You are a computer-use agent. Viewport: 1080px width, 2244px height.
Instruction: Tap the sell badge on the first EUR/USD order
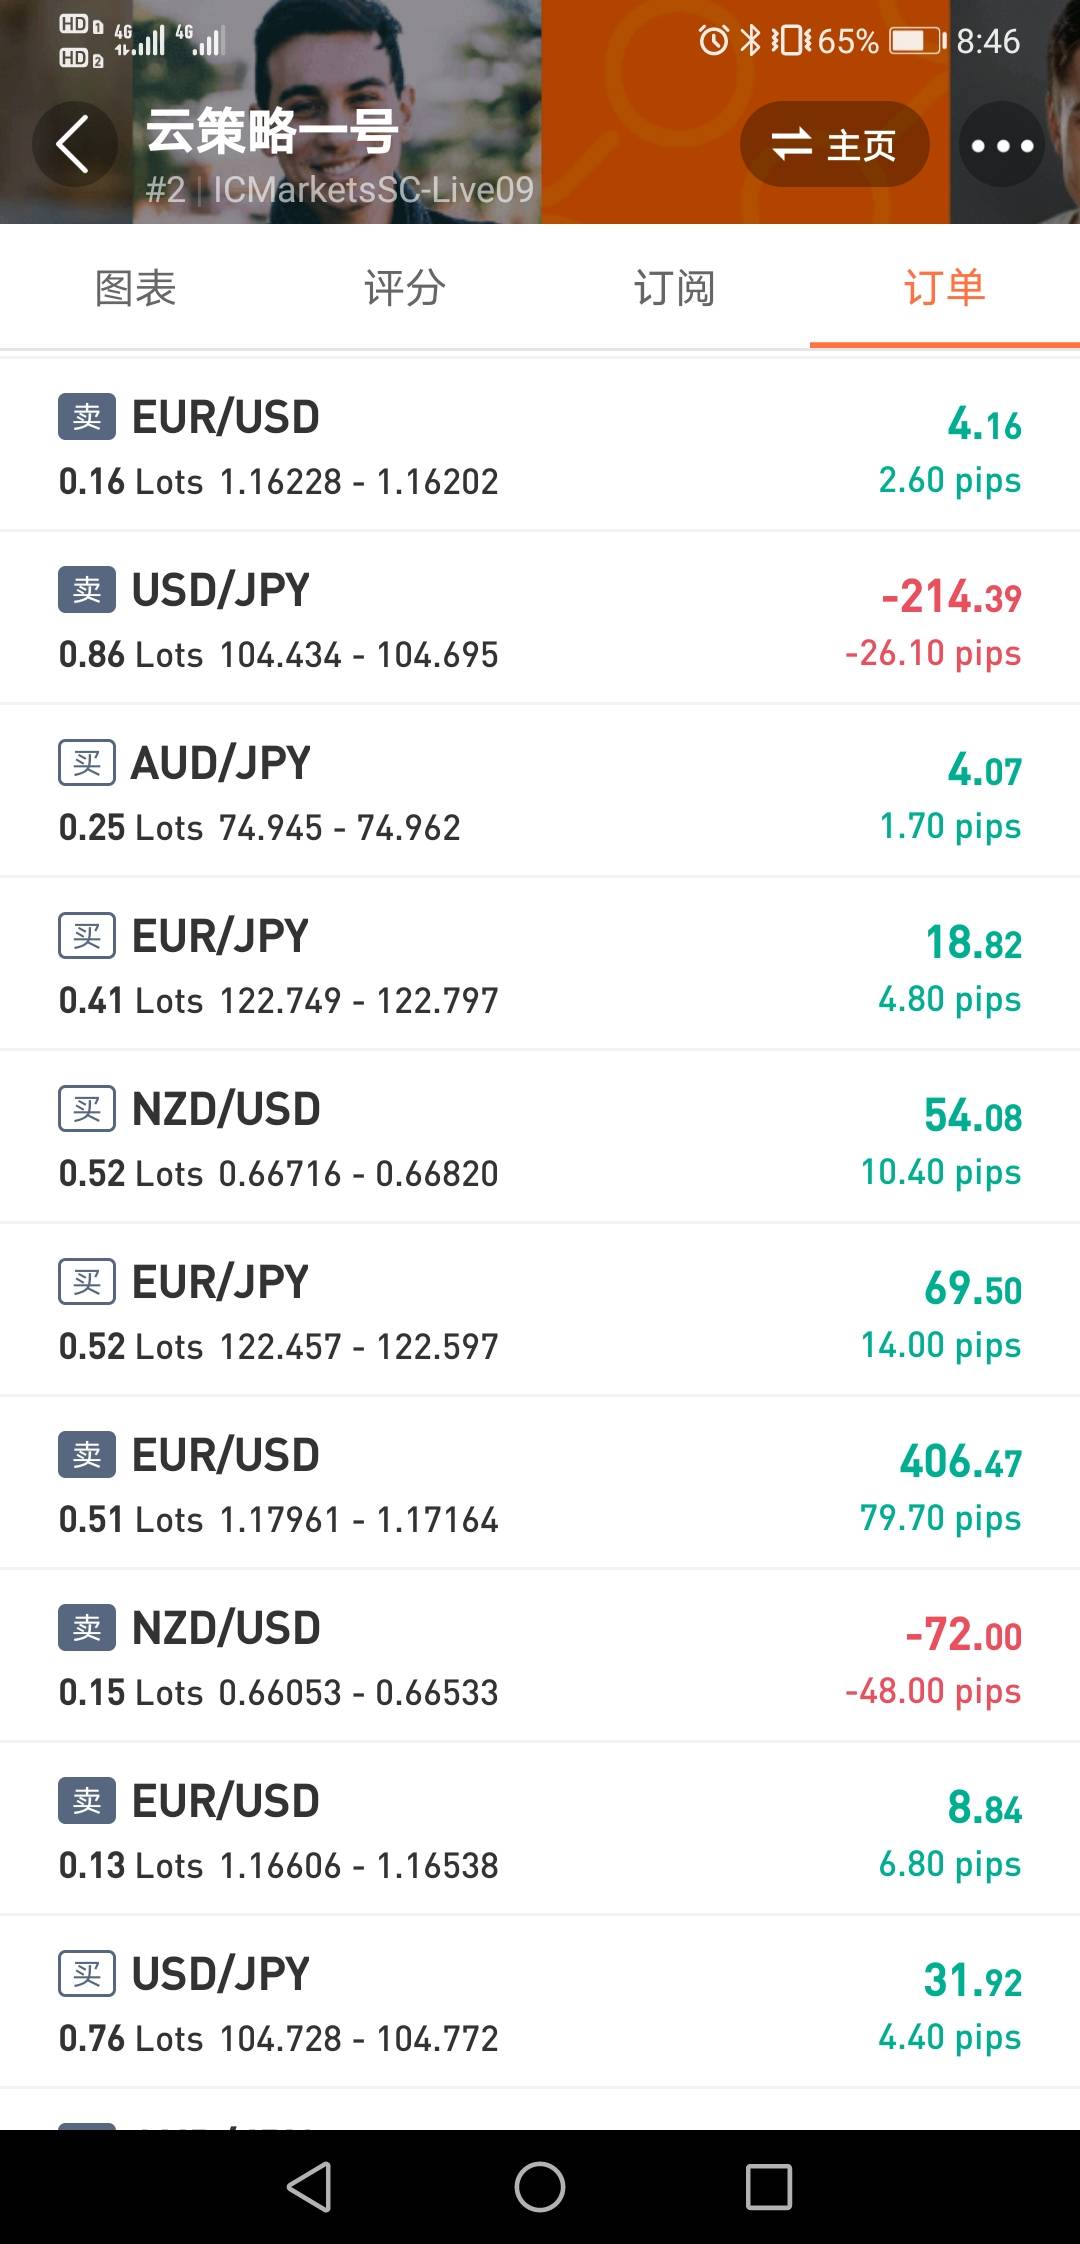tap(87, 417)
